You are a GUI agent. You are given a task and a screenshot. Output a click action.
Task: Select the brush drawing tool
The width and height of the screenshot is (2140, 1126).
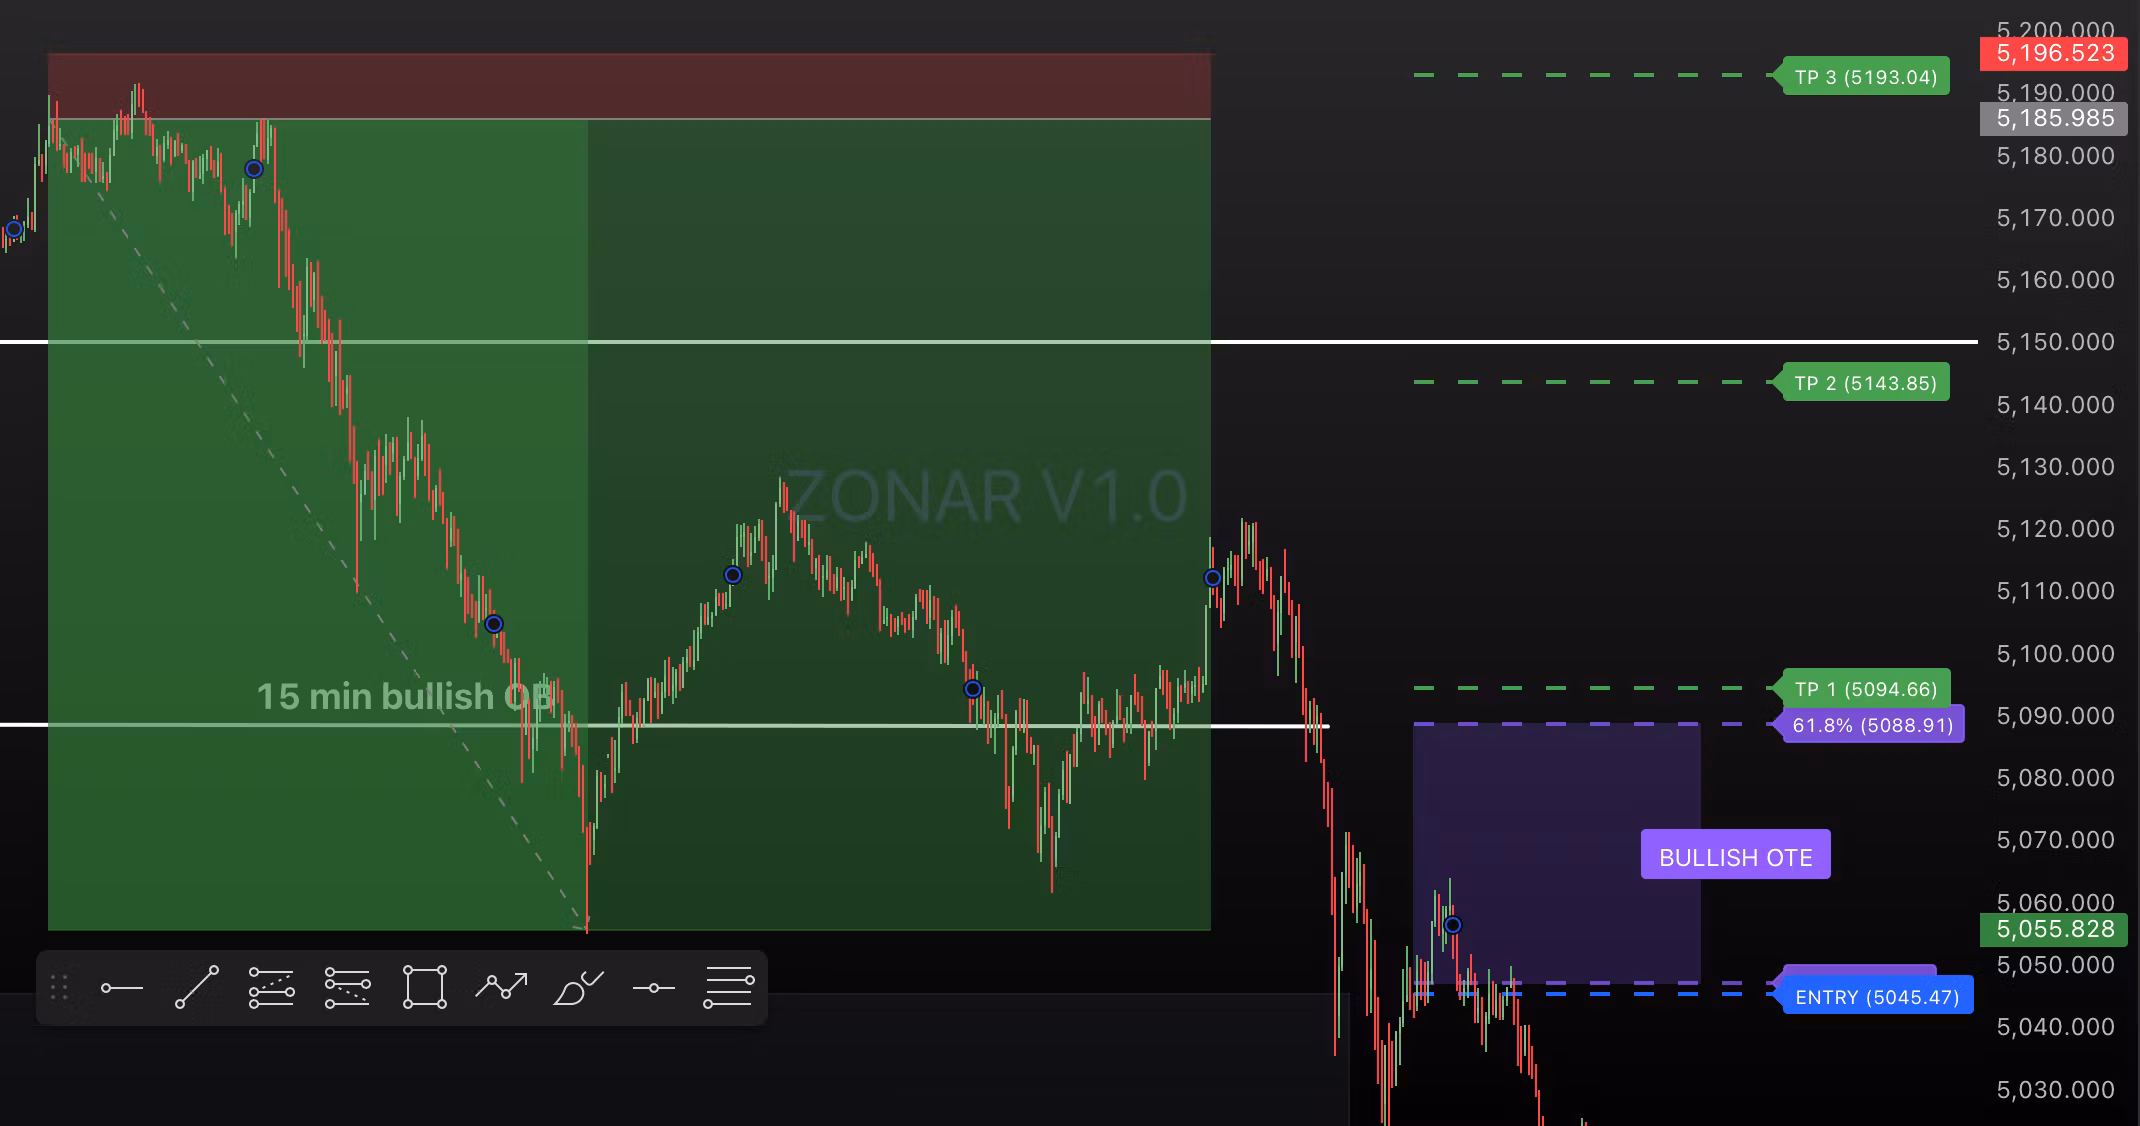577,988
